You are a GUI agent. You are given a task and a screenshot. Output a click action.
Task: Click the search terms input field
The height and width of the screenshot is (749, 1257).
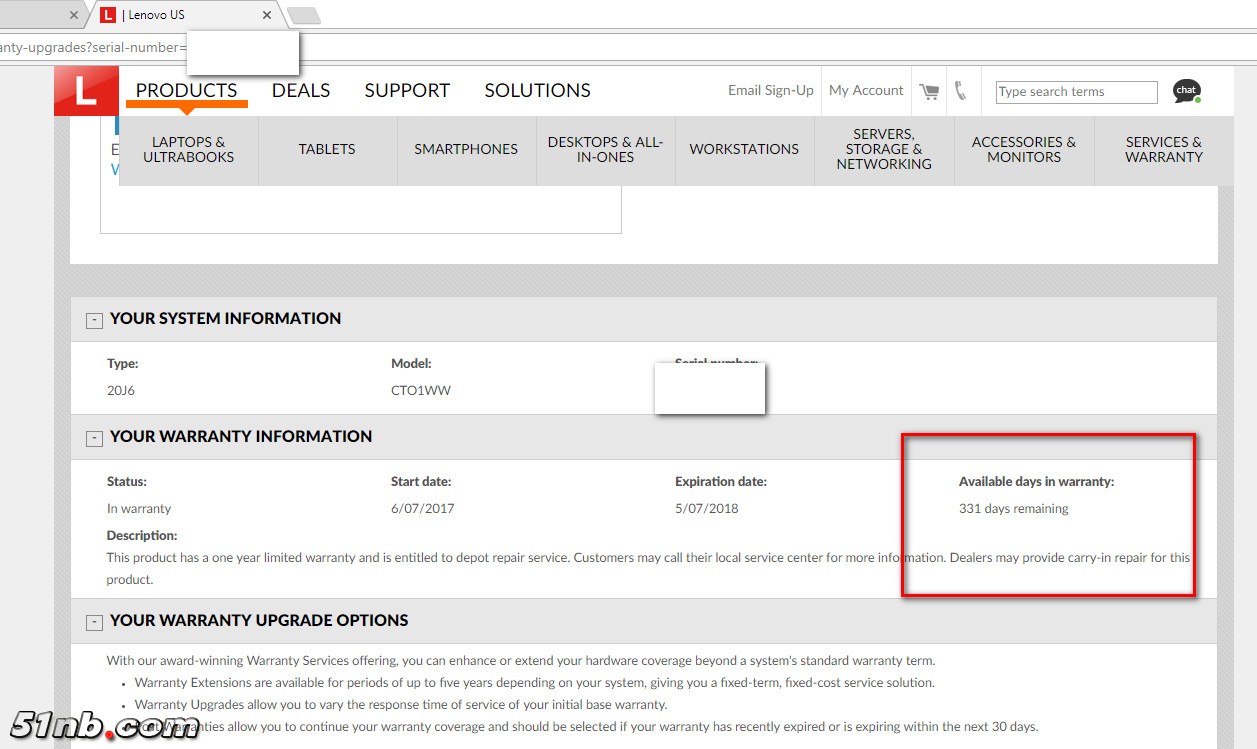click(1076, 92)
